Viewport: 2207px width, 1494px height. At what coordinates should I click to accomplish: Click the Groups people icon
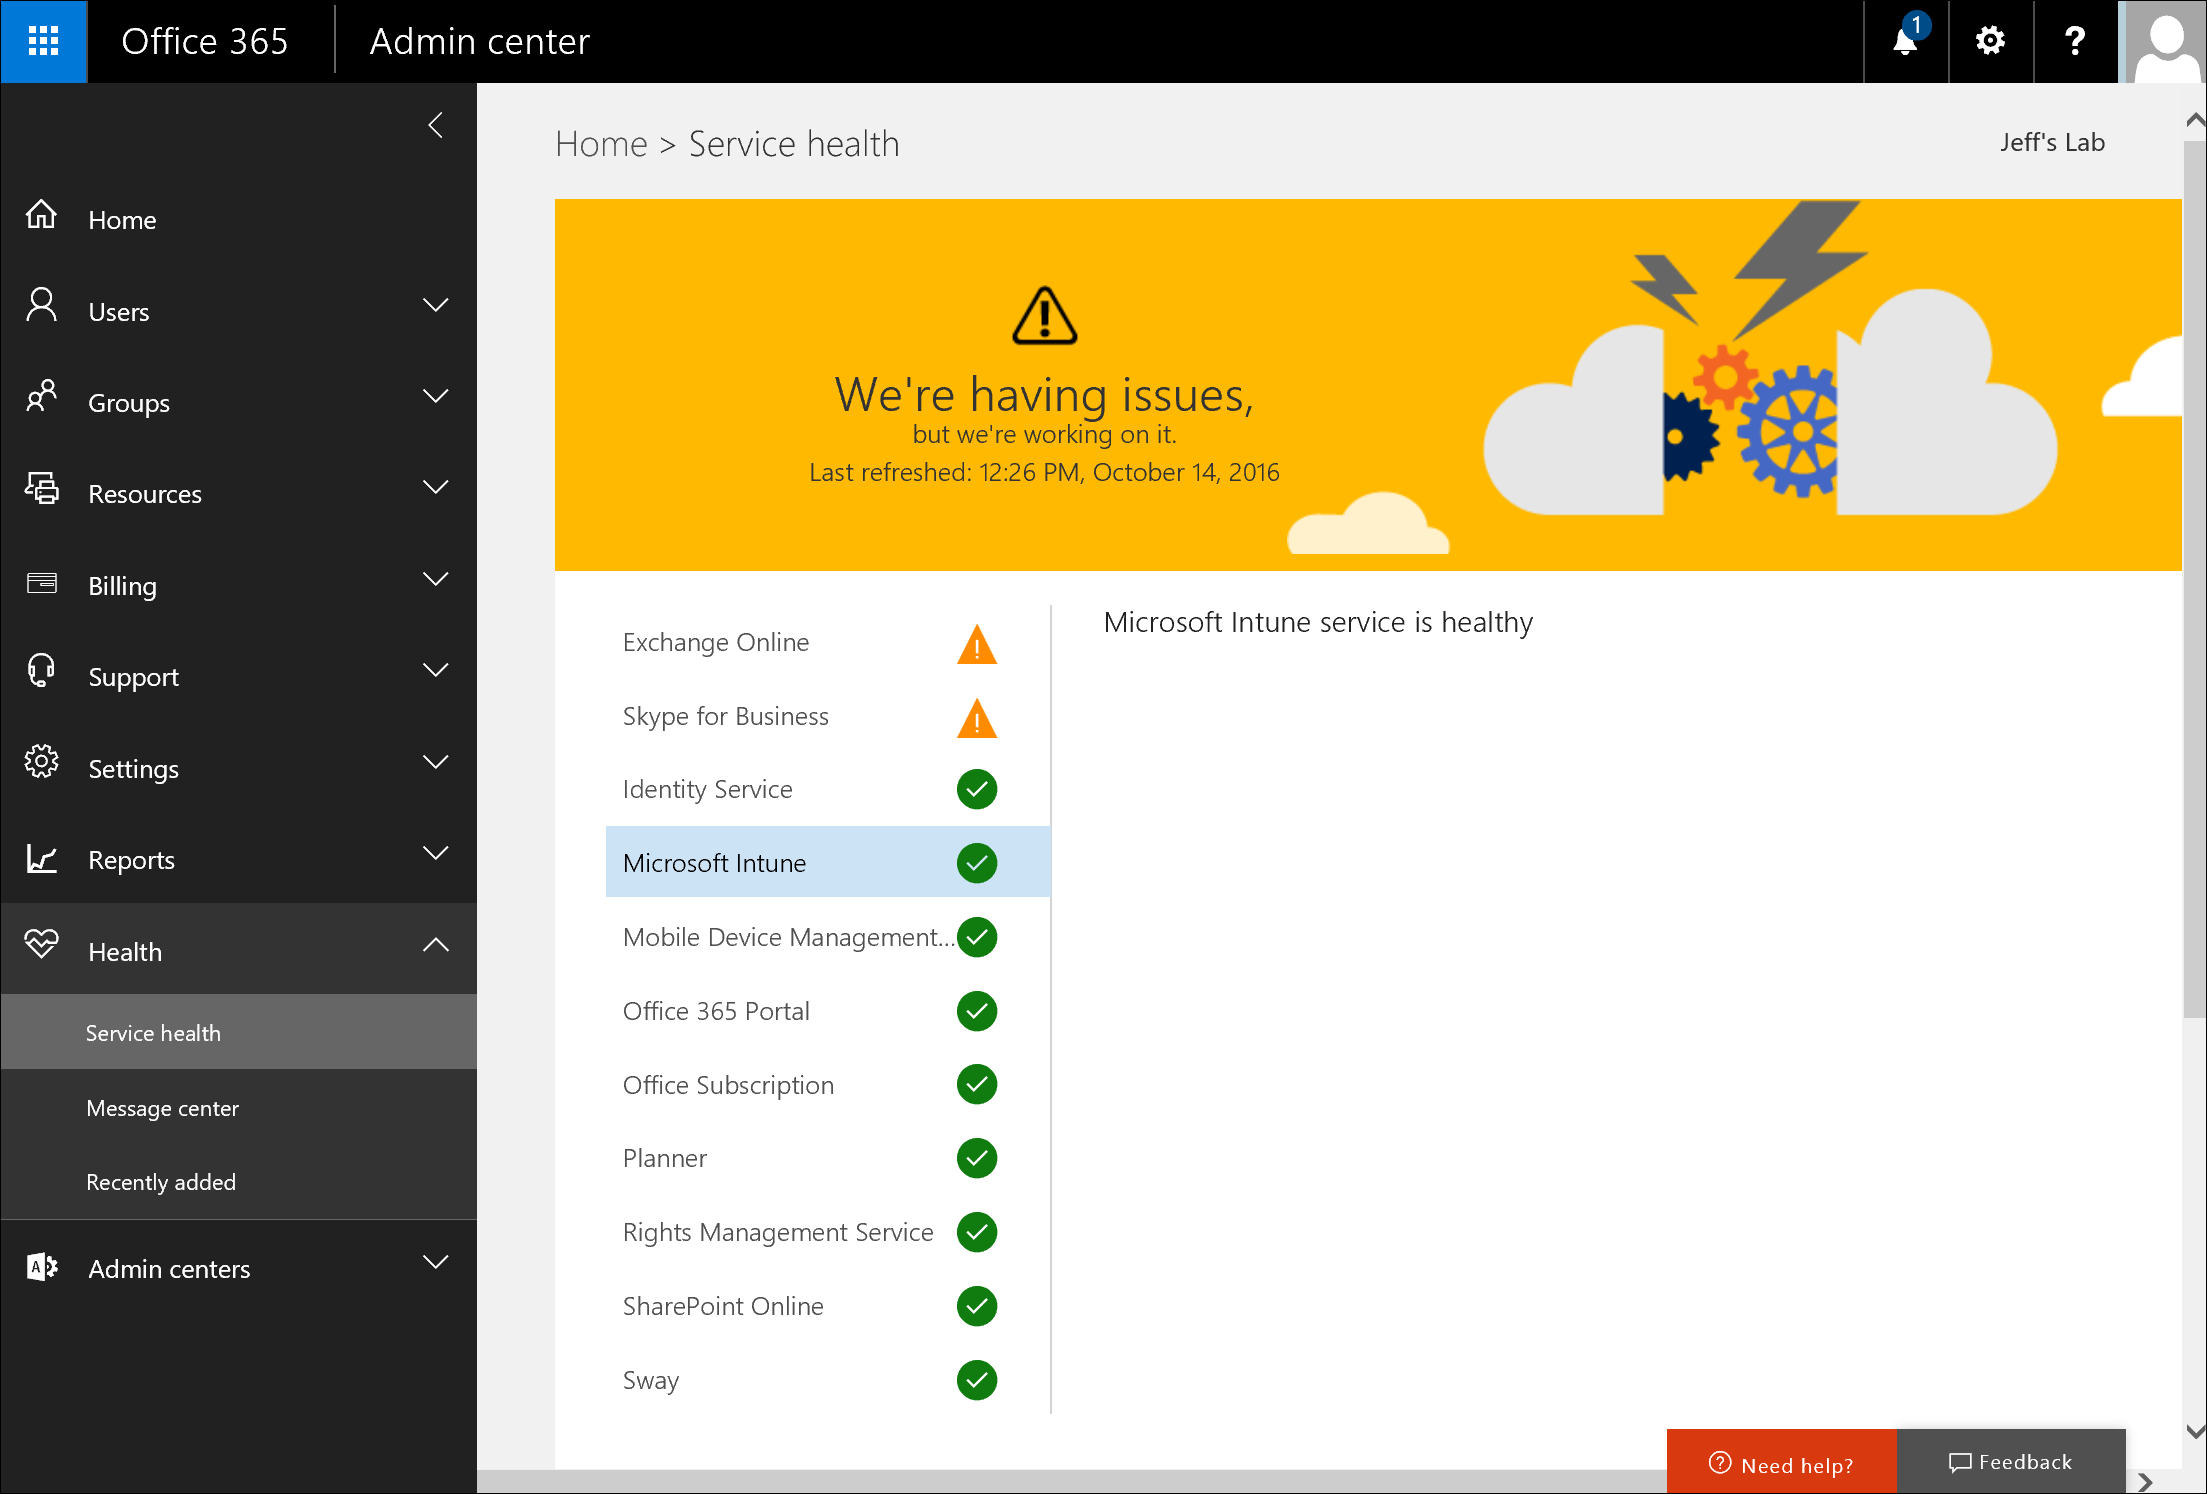click(x=41, y=396)
